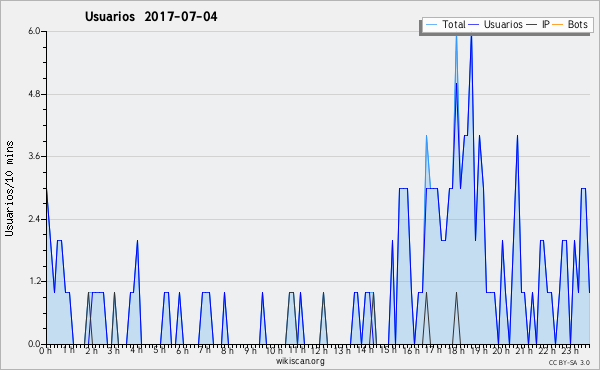Image resolution: width=600 pixels, height=370 pixels.
Task: Click the "20 h" x-axis label
Action: click(502, 350)
